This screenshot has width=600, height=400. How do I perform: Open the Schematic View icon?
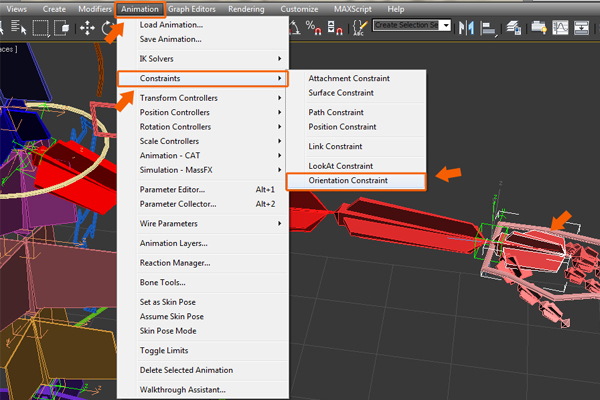(x=582, y=28)
